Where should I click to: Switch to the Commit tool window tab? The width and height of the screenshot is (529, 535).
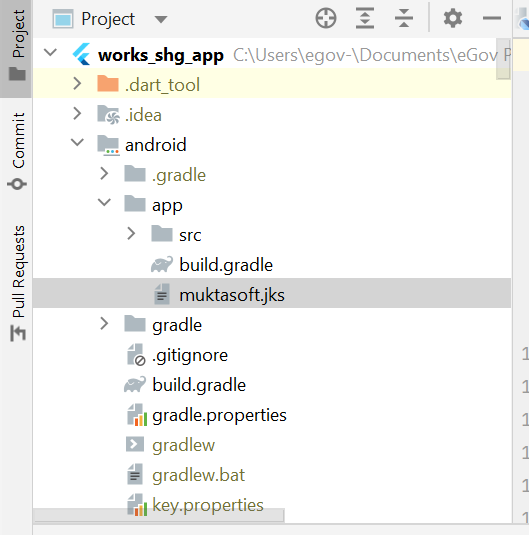pos(17,150)
